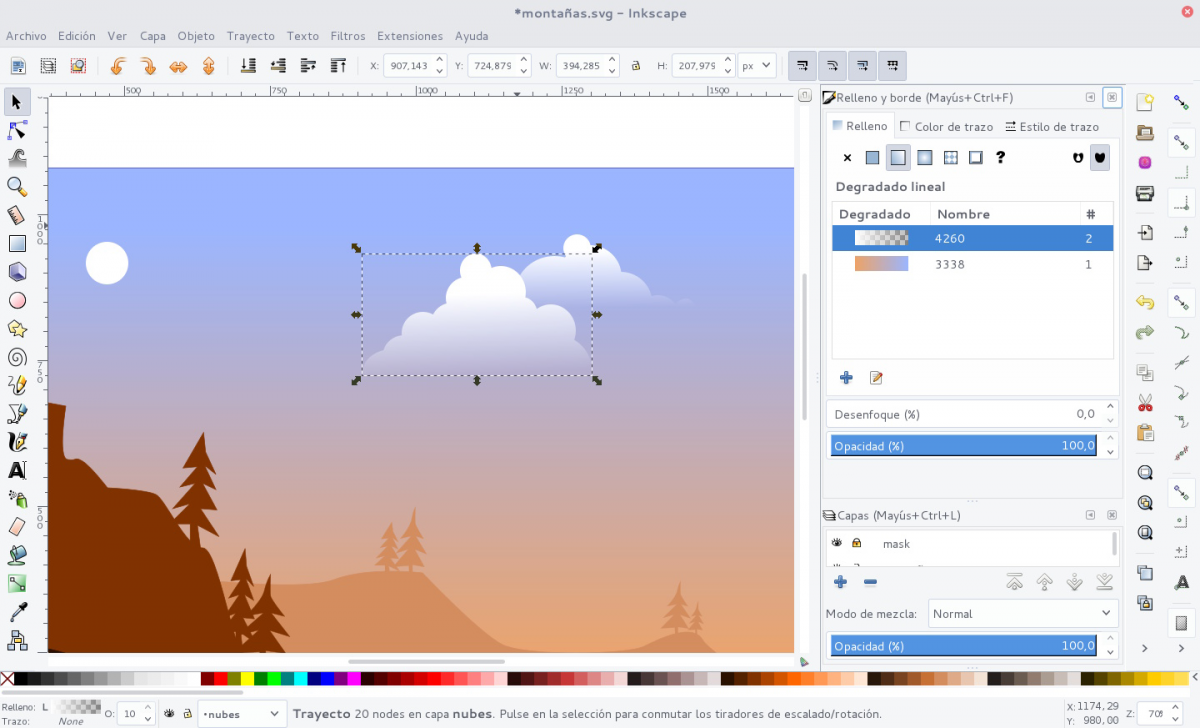Choose the Ellipse tool
The height and width of the screenshot is (728, 1200).
tap(17, 300)
